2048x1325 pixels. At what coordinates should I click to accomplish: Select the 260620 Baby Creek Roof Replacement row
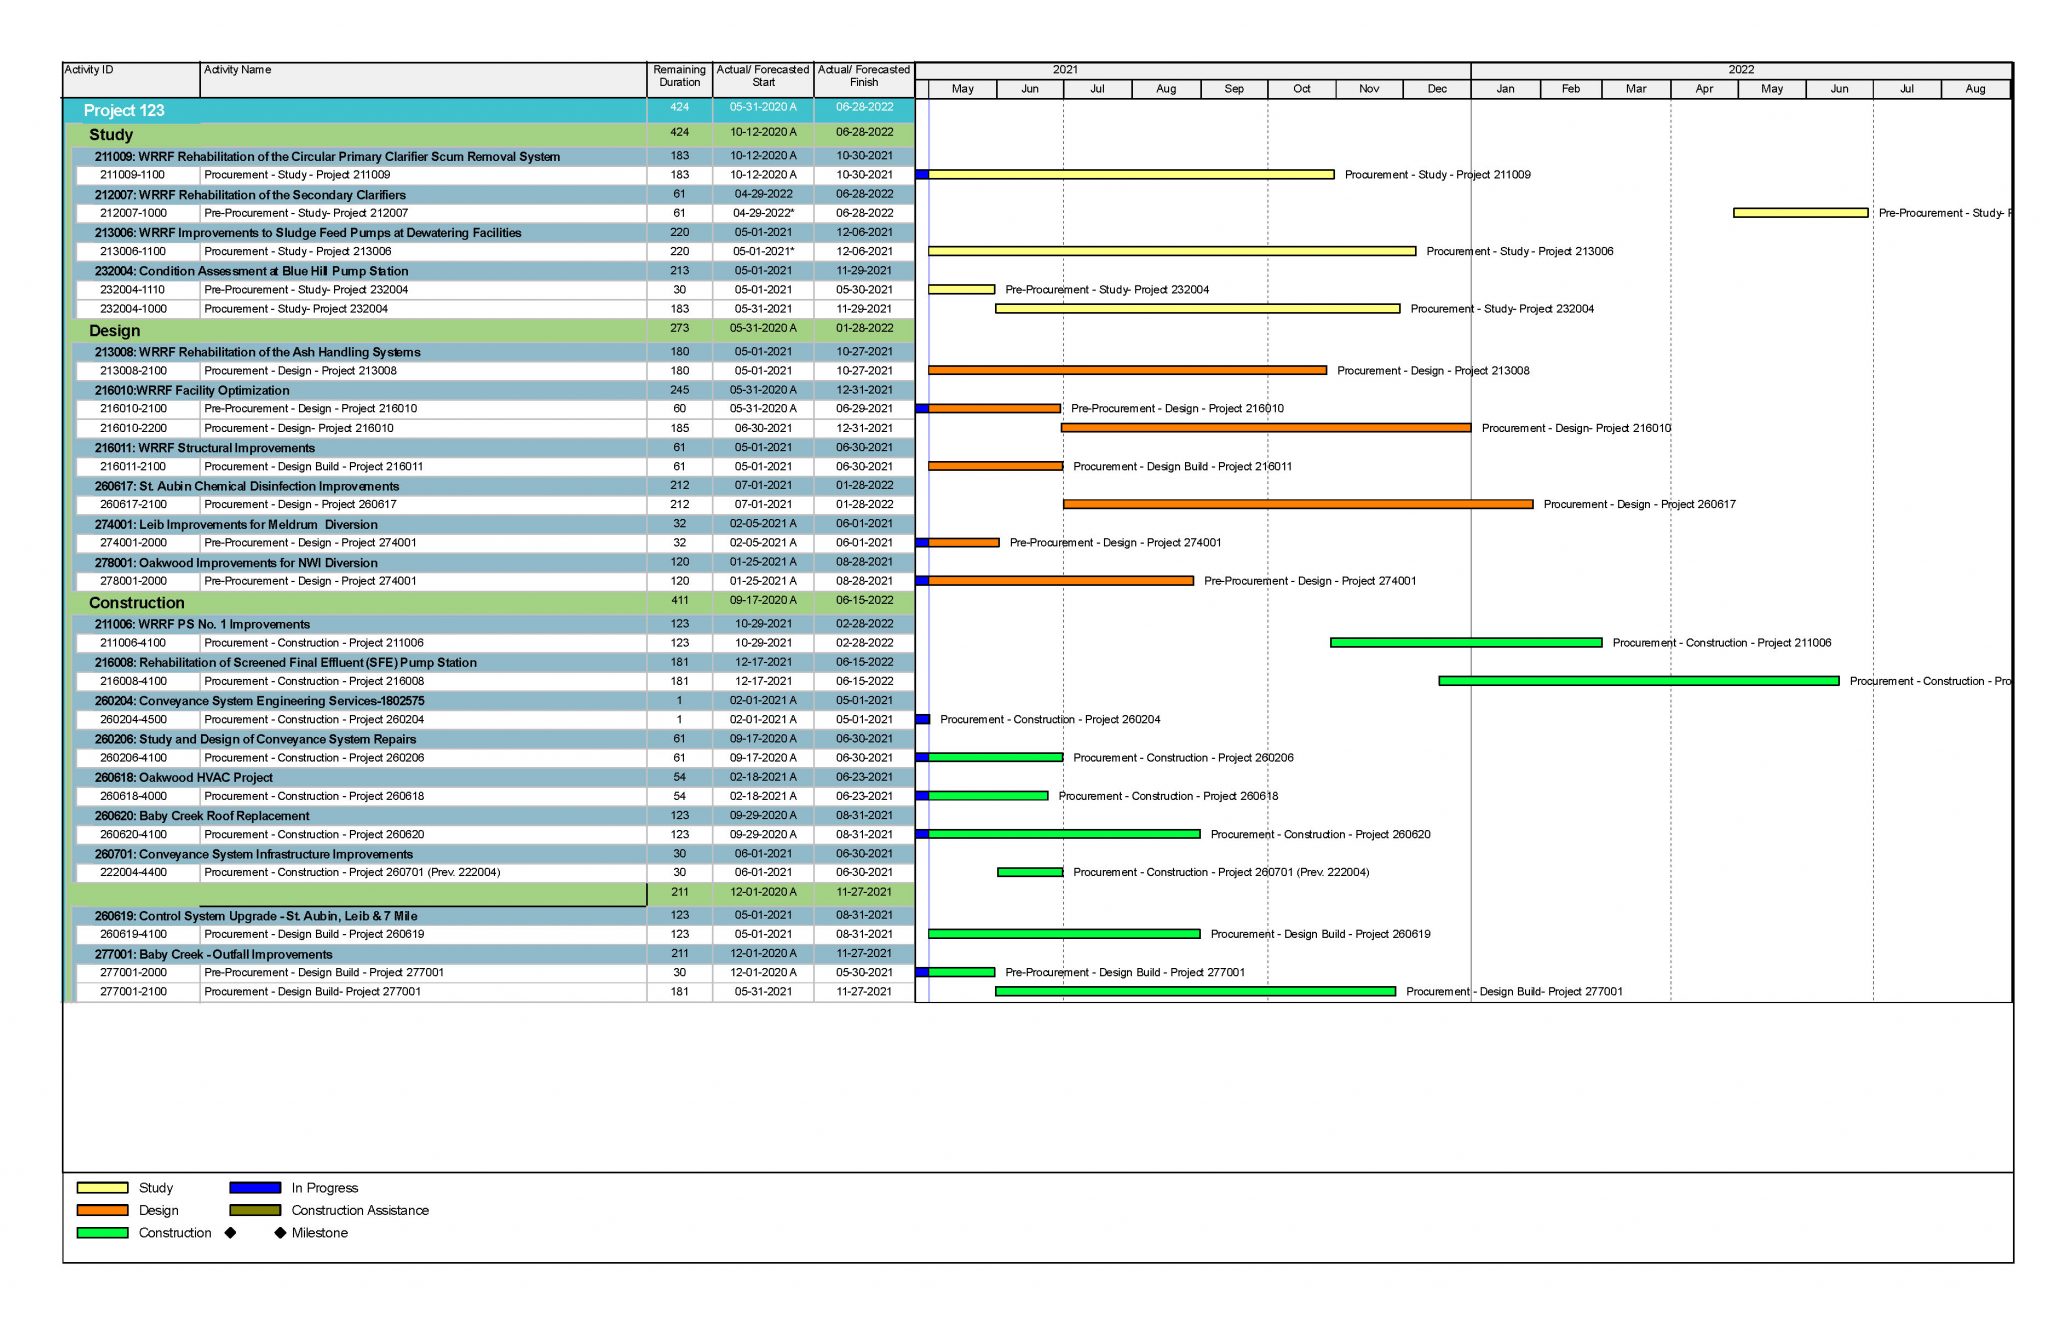click(494, 816)
